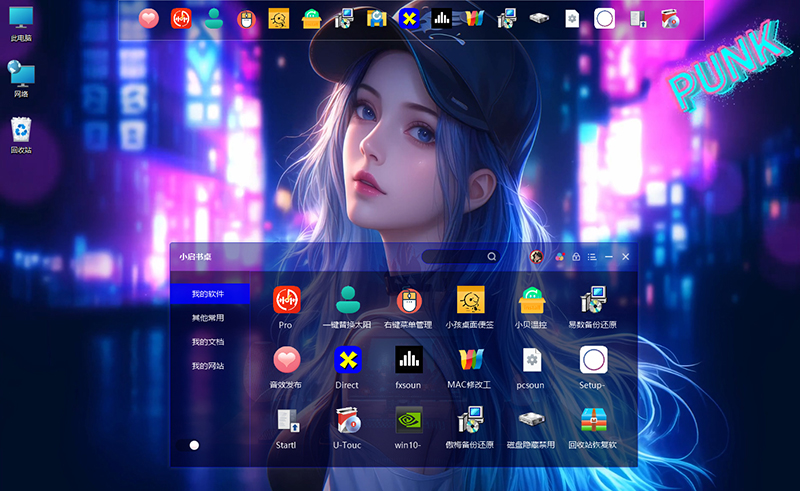Select the 我的软件 sidebar tab
The image size is (800, 491).
coord(209,294)
